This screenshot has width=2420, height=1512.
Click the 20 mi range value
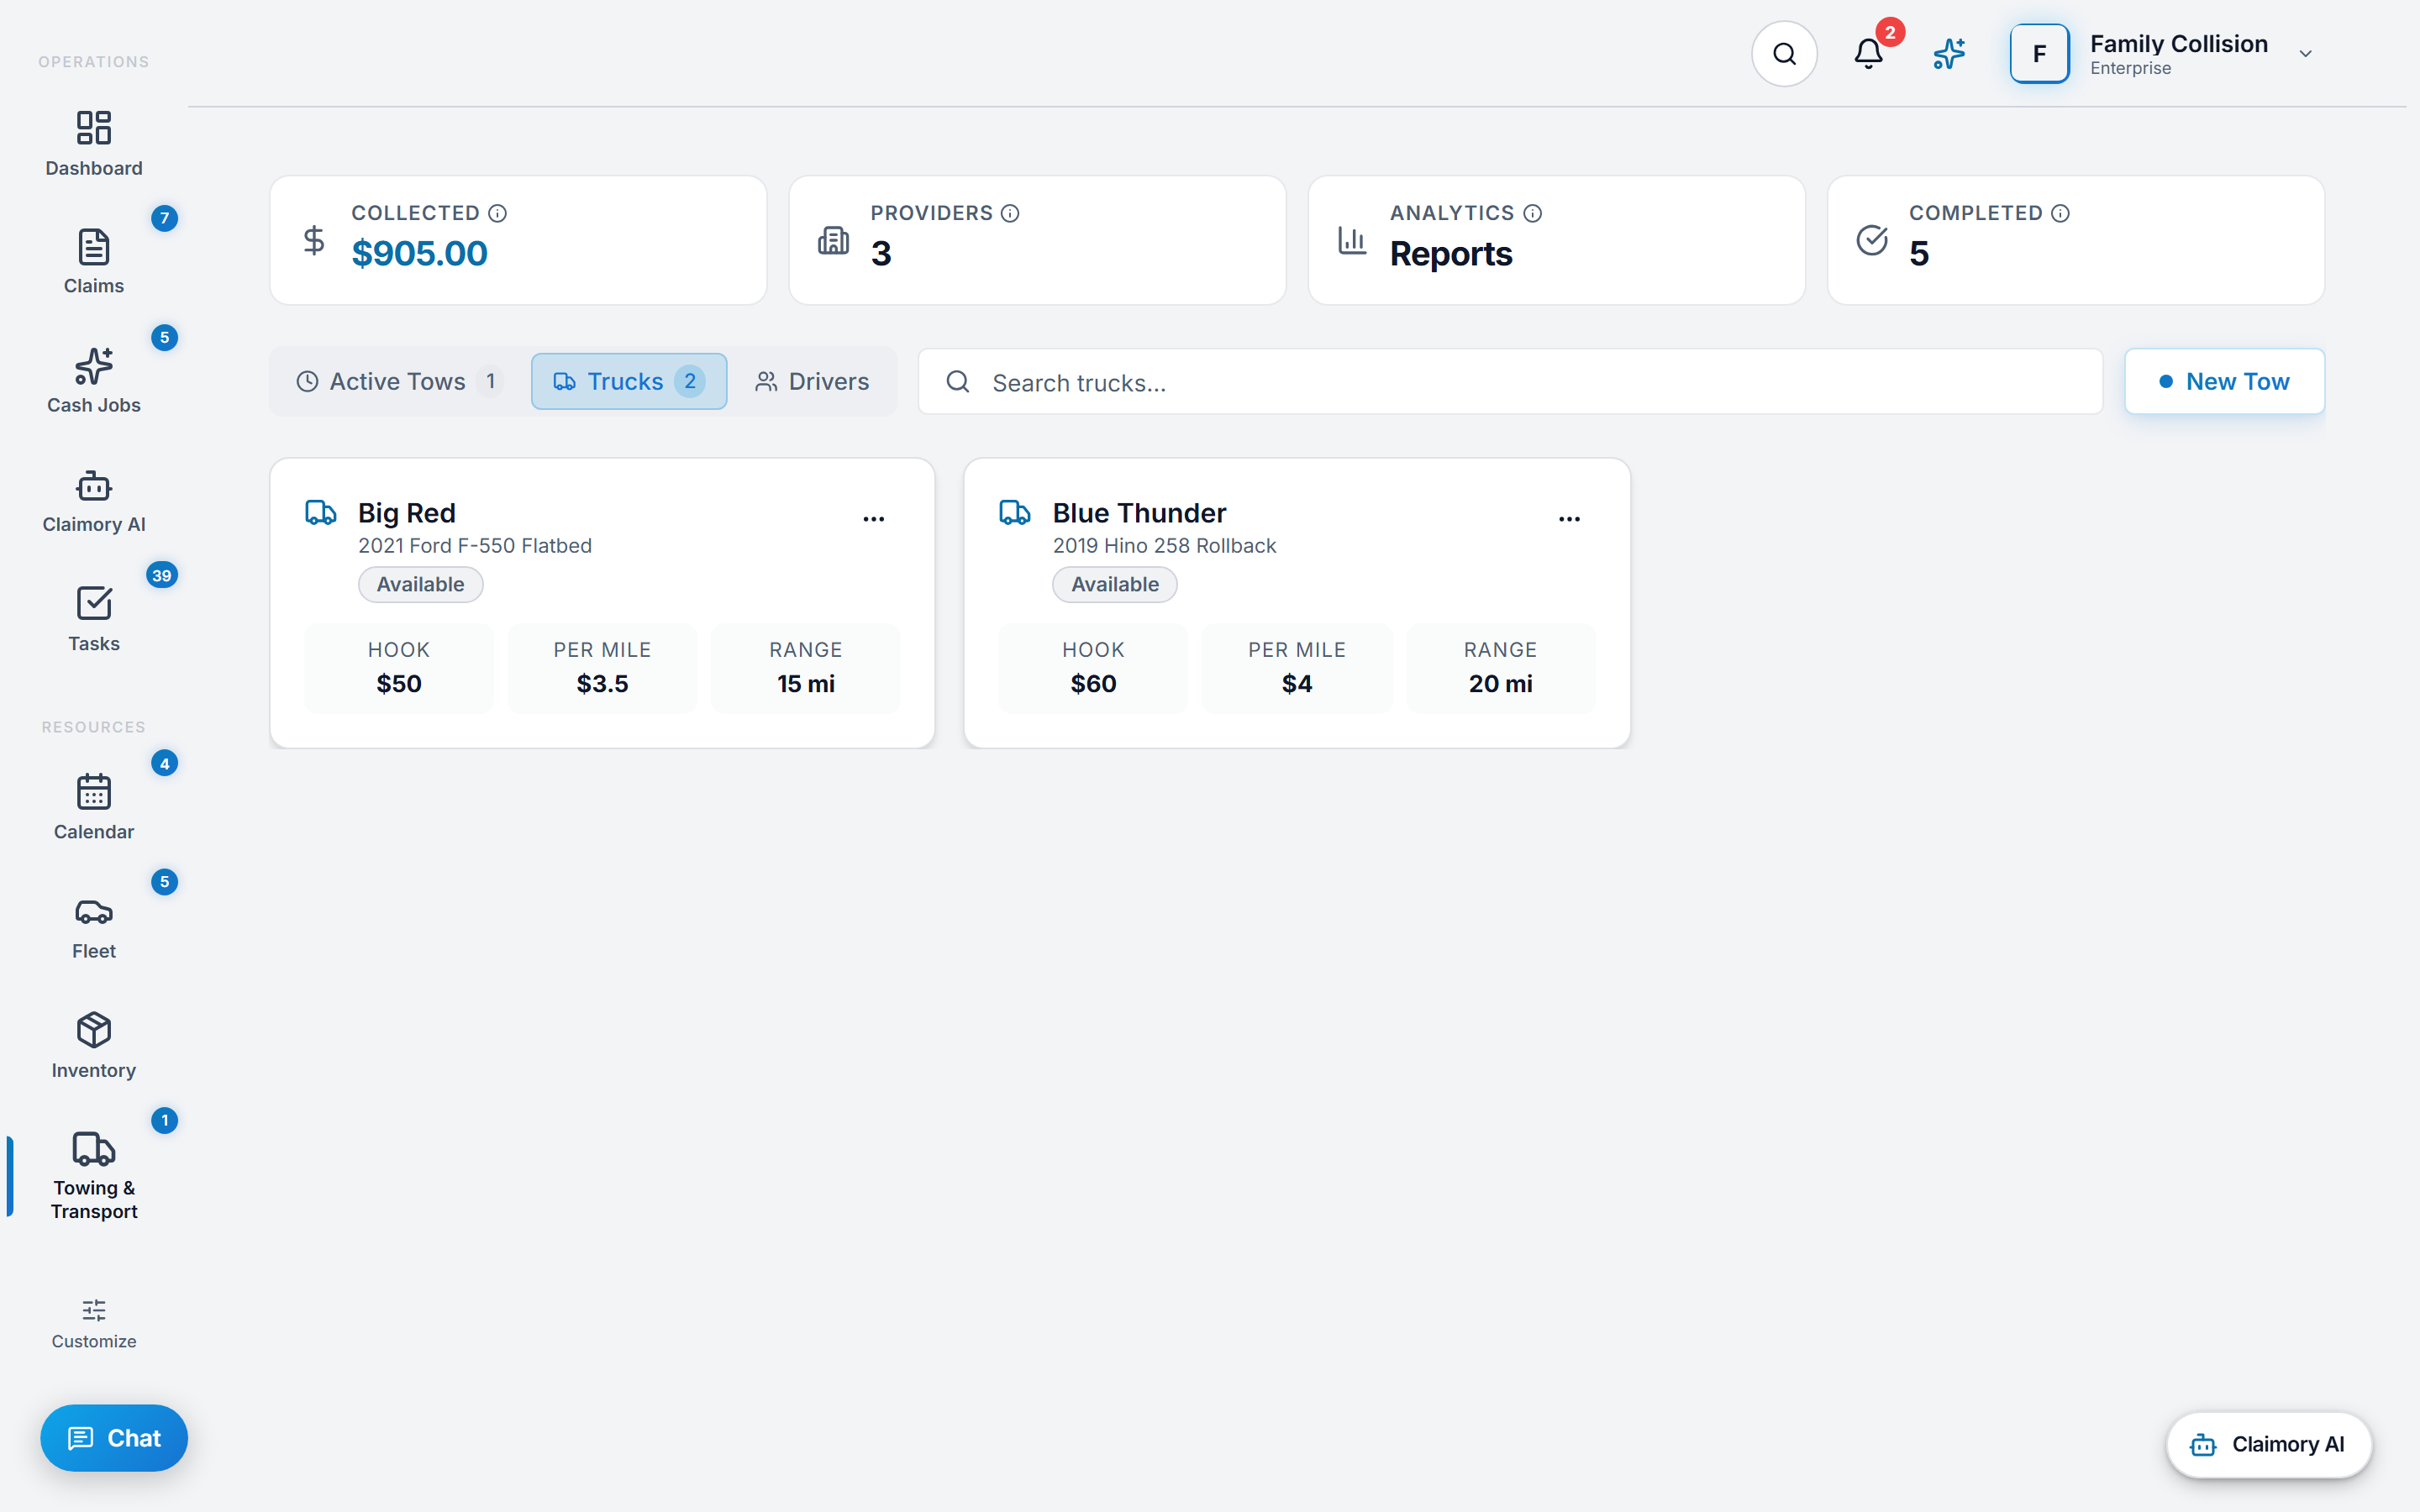click(1500, 684)
